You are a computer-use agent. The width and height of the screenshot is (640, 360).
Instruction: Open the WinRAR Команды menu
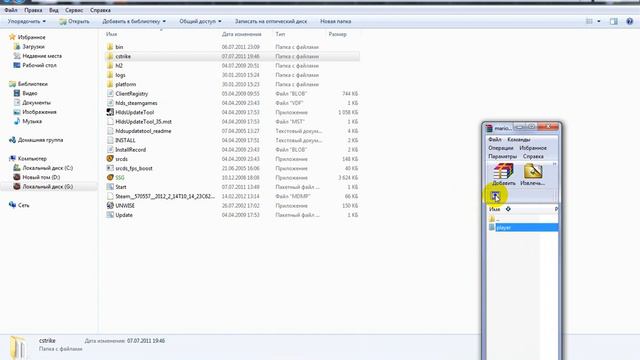[519, 140]
